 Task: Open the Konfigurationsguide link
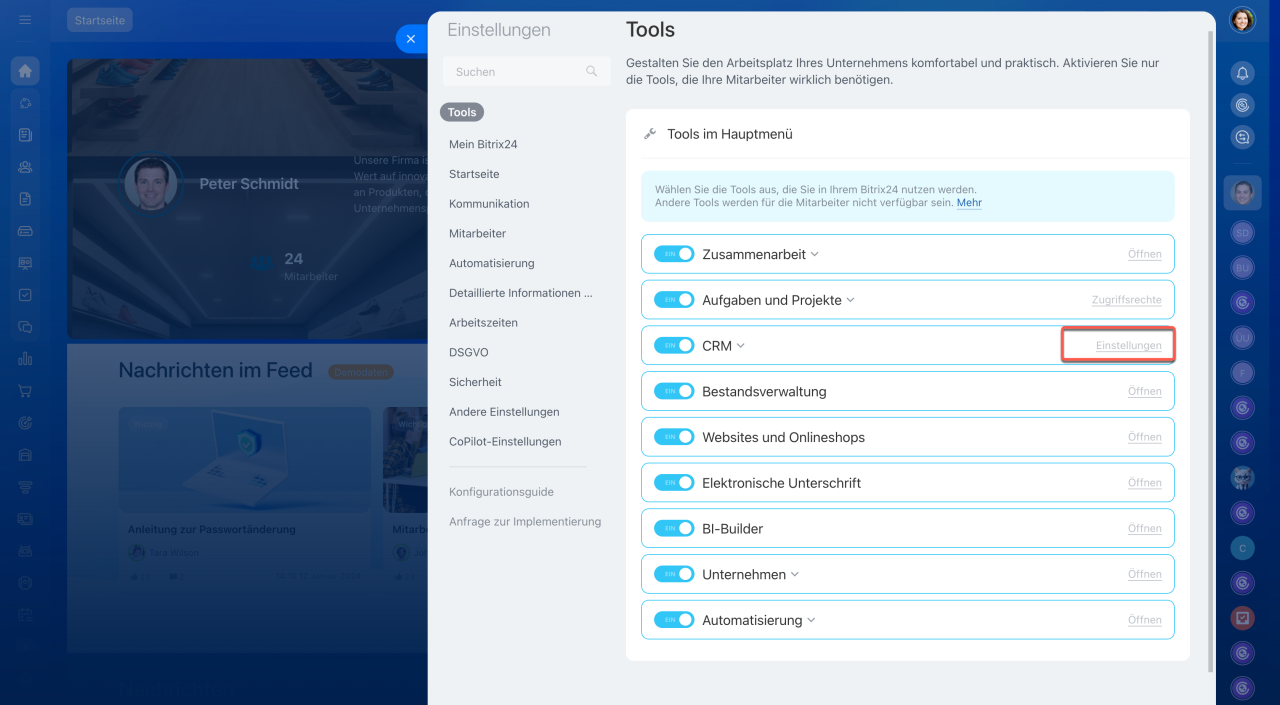(x=501, y=492)
